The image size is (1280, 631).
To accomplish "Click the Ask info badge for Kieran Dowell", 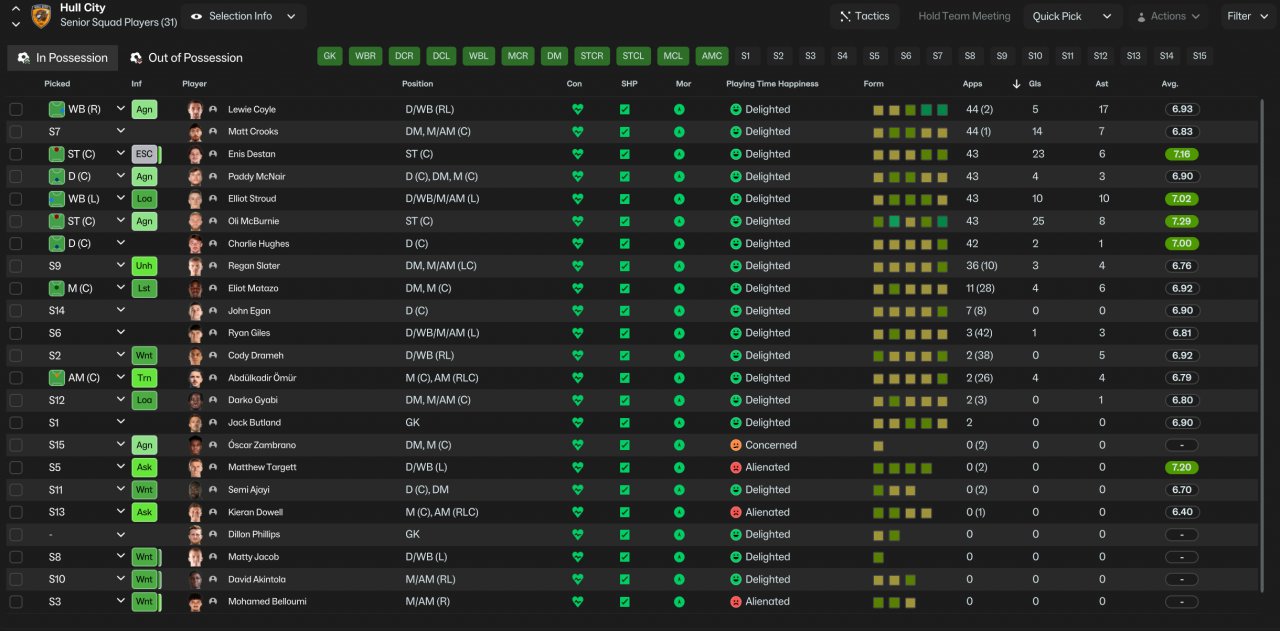I will [x=145, y=512].
